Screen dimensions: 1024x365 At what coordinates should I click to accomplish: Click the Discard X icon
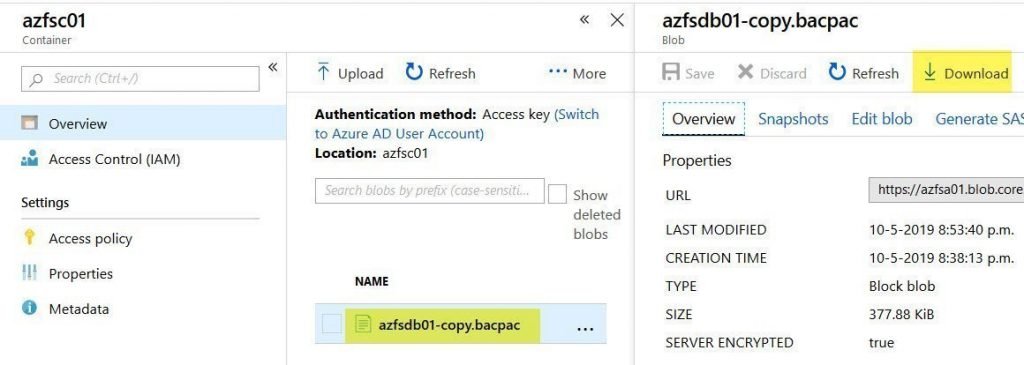(745, 72)
